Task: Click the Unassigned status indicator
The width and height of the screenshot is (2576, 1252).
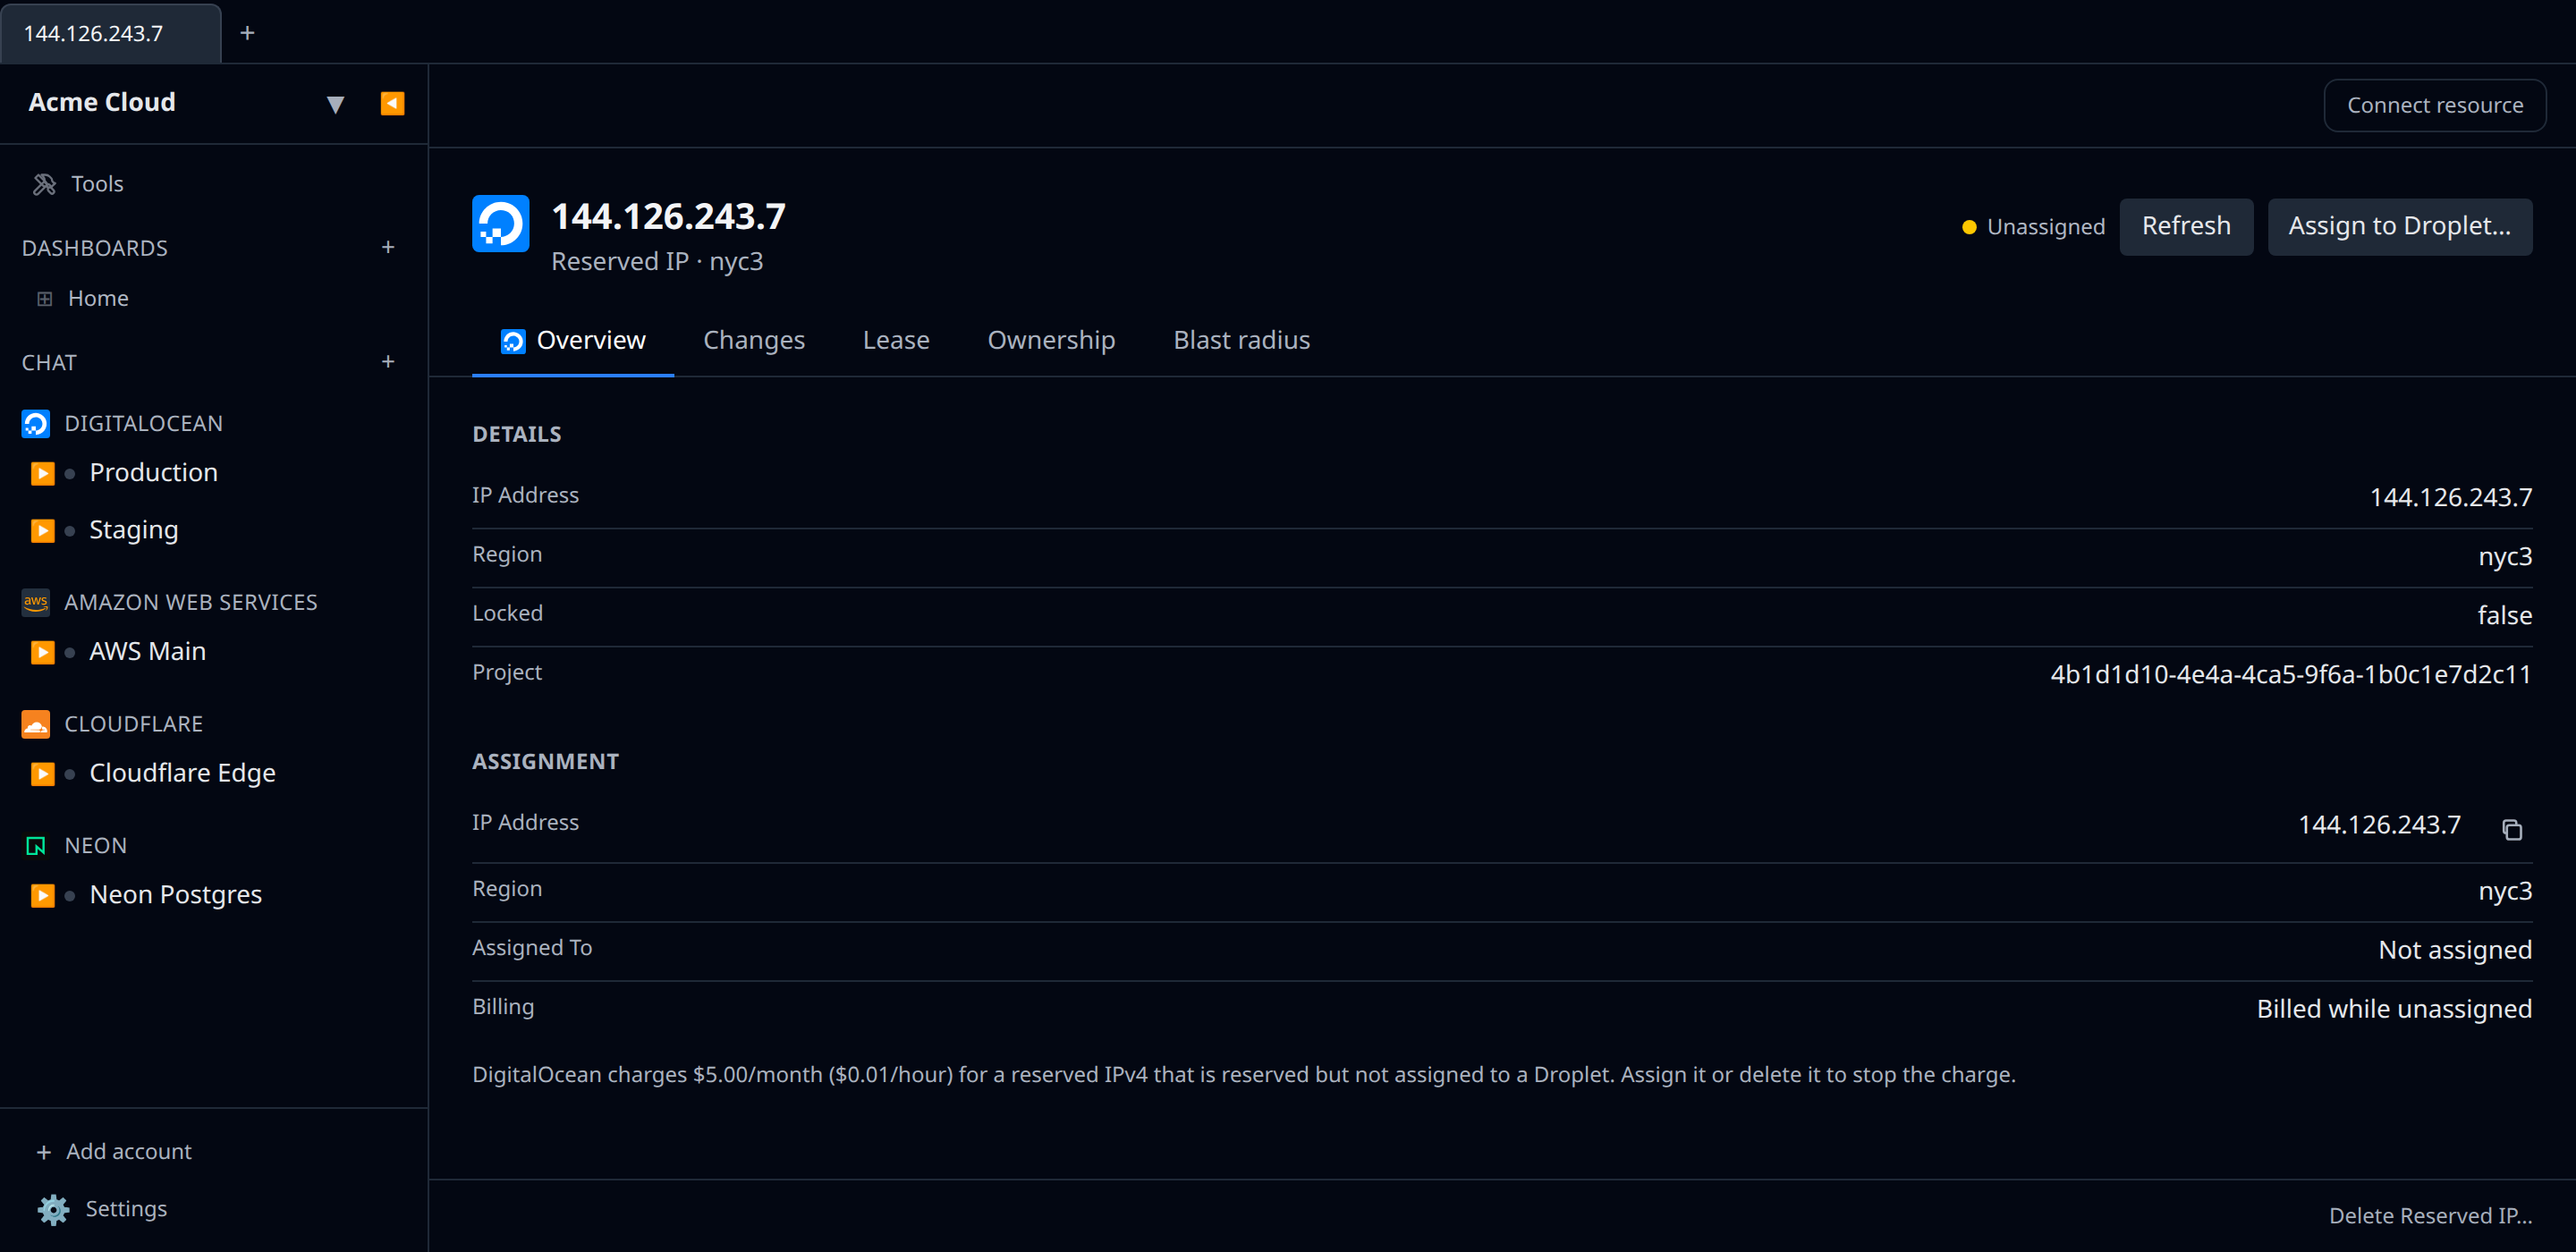Action: click(x=2033, y=227)
